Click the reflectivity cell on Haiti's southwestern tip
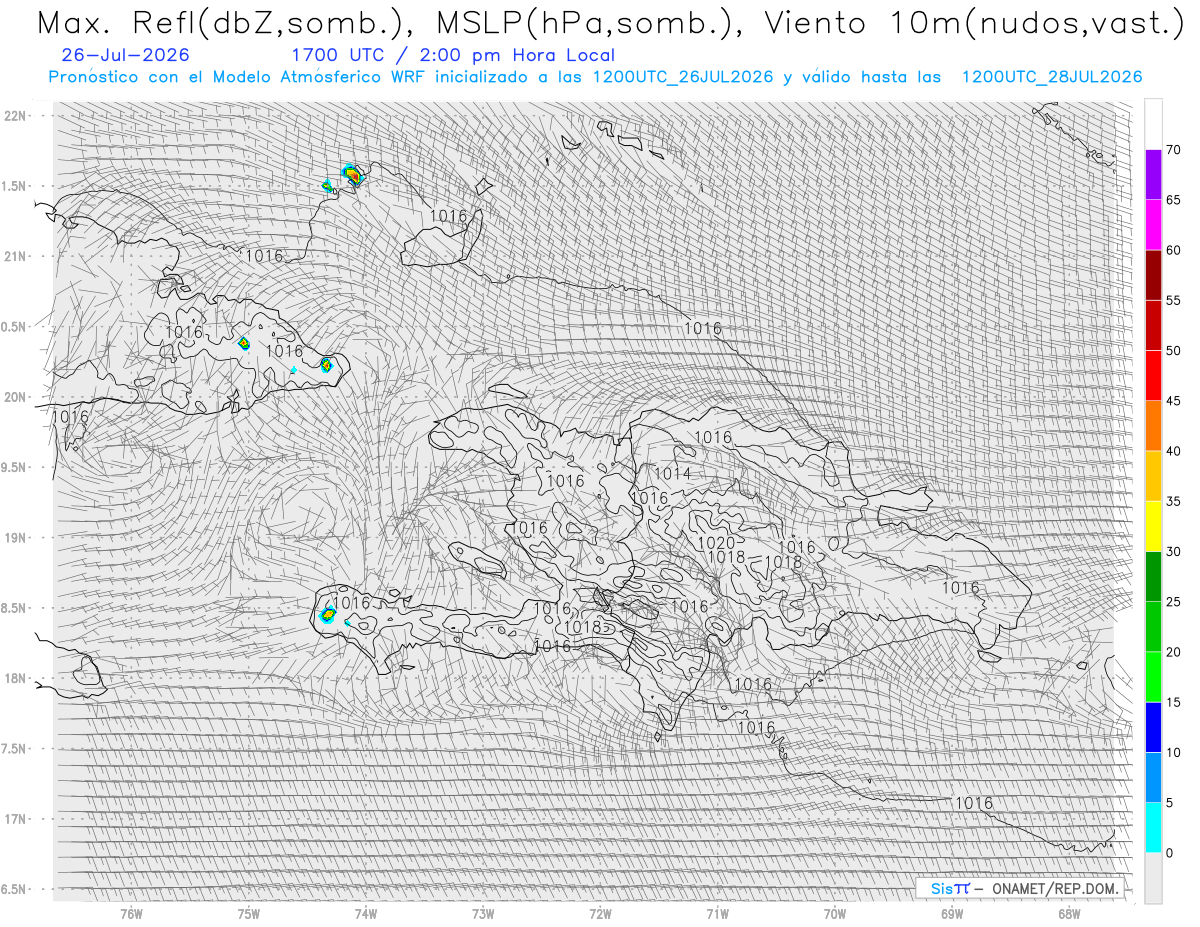 (327, 613)
